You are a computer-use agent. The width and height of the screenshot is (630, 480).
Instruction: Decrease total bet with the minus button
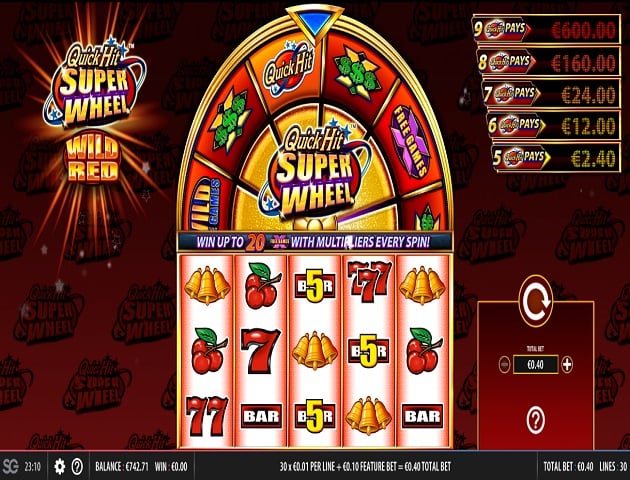[x=504, y=365]
